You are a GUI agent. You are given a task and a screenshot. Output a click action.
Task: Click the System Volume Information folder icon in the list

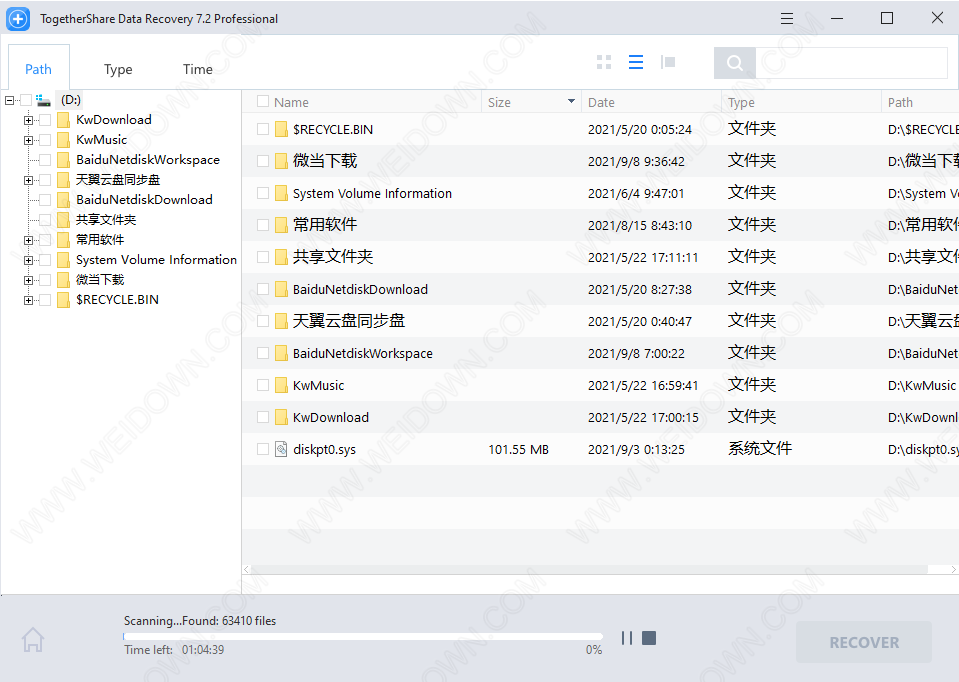[281, 193]
